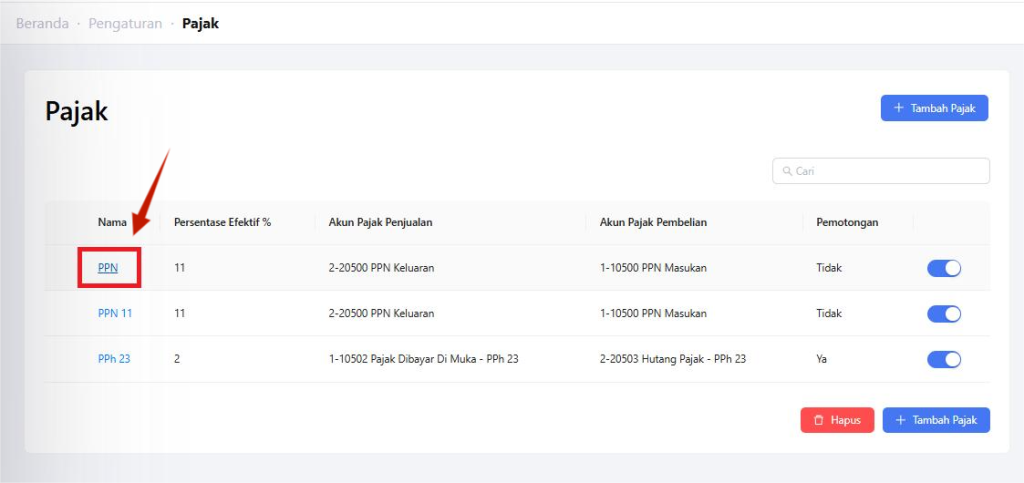This screenshot has height=483, width=1024.
Task: Disable the toggle for the PPN row
Action: [944, 268]
